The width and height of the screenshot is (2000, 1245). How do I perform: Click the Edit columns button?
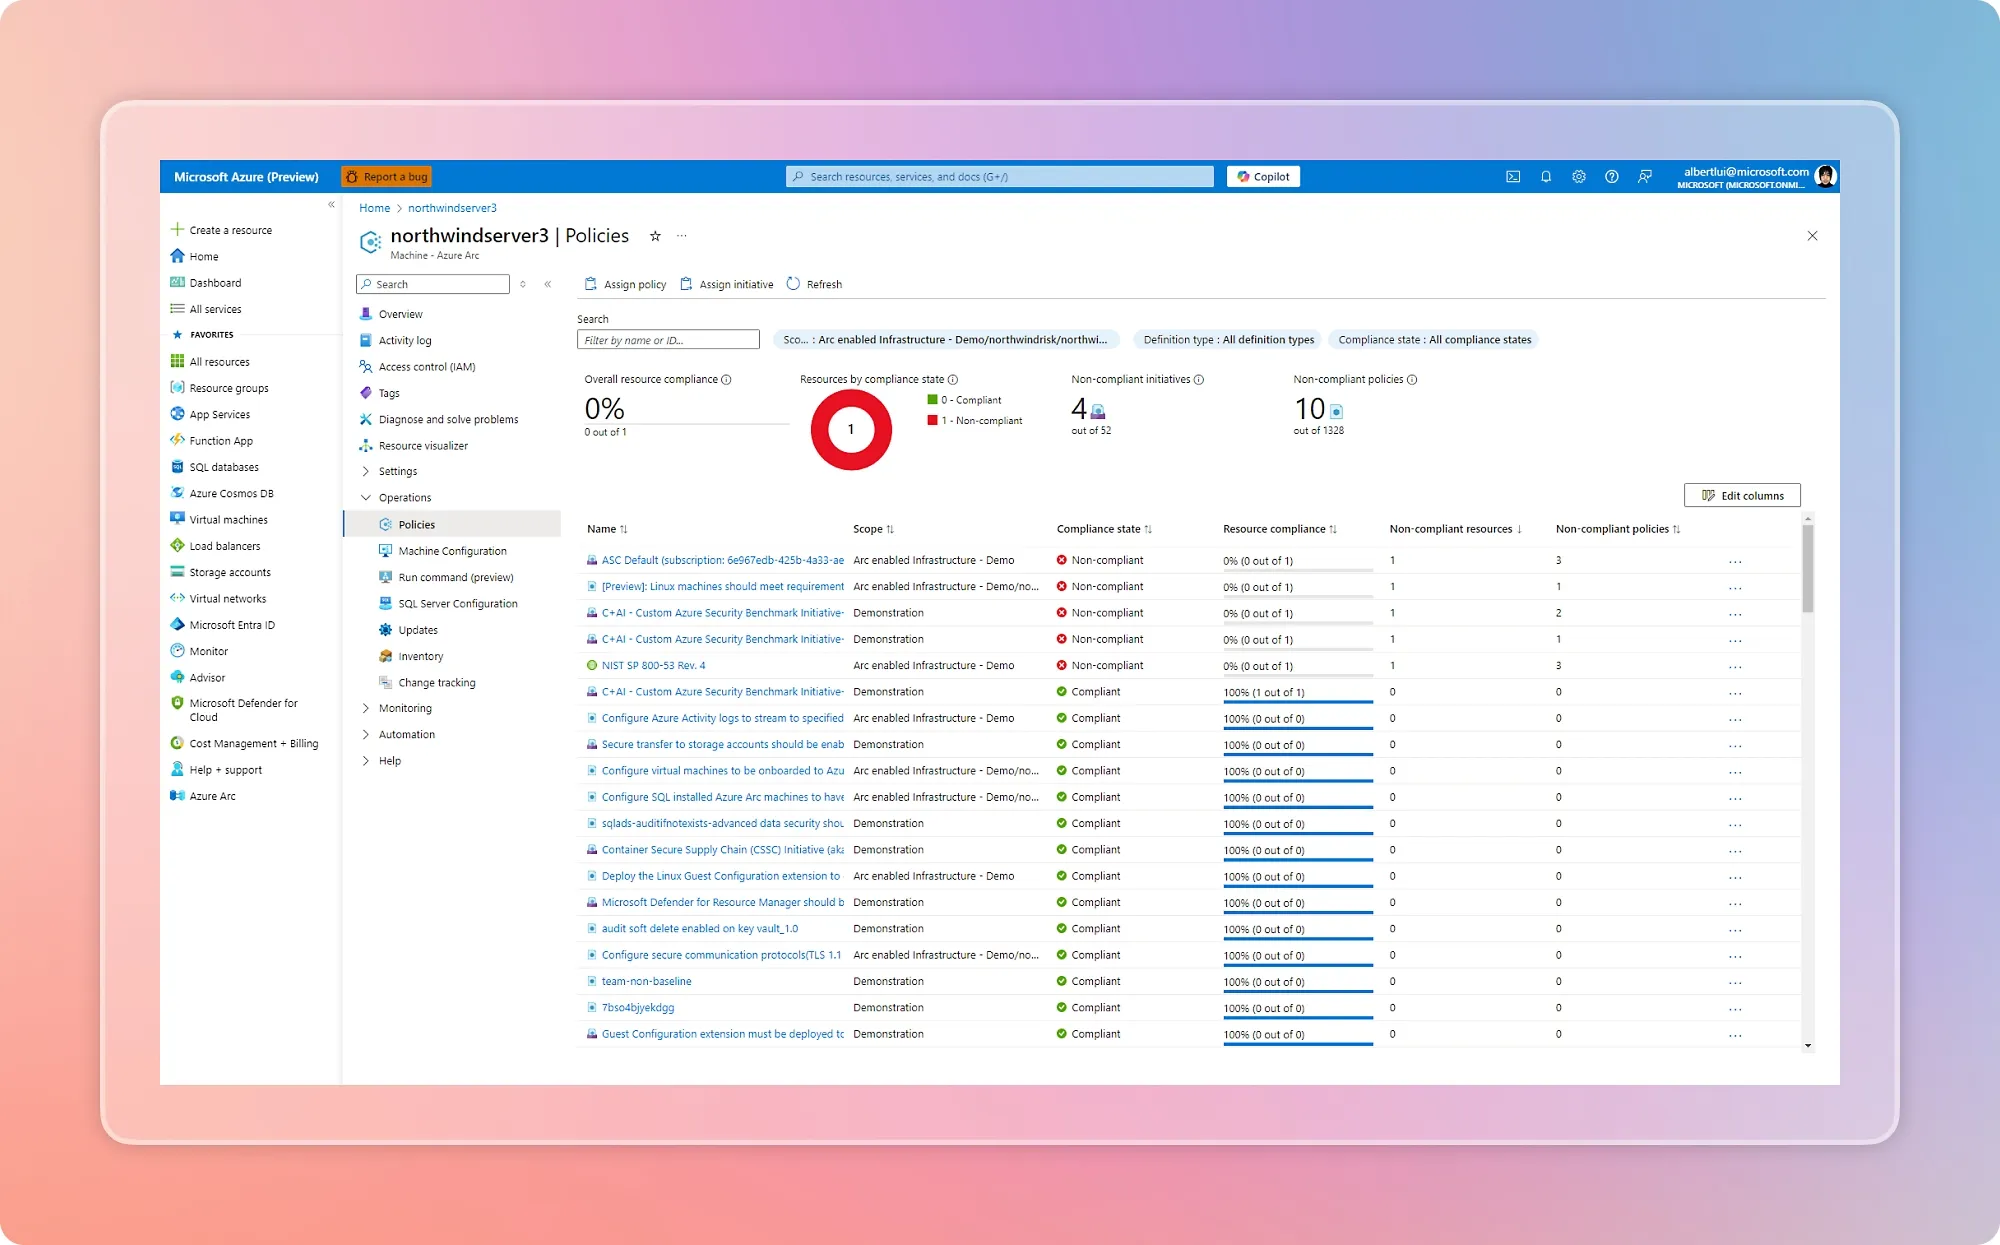coord(1742,496)
